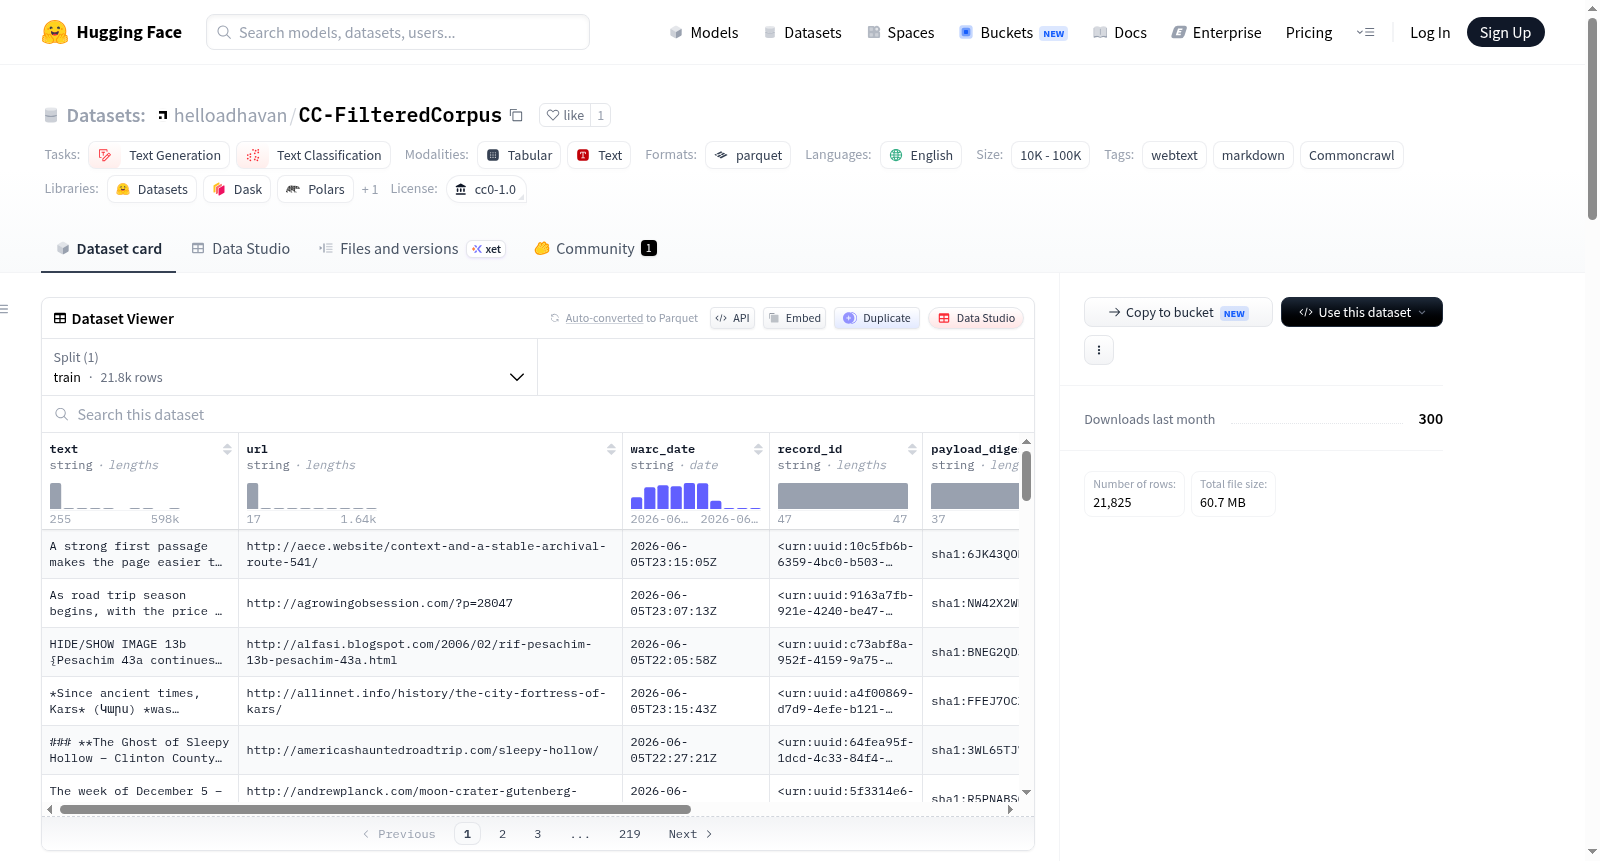Viewport: 1600px width, 861px height.
Task: Click the magnifier icon in dataset search
Action: click(x=62, y=414)
